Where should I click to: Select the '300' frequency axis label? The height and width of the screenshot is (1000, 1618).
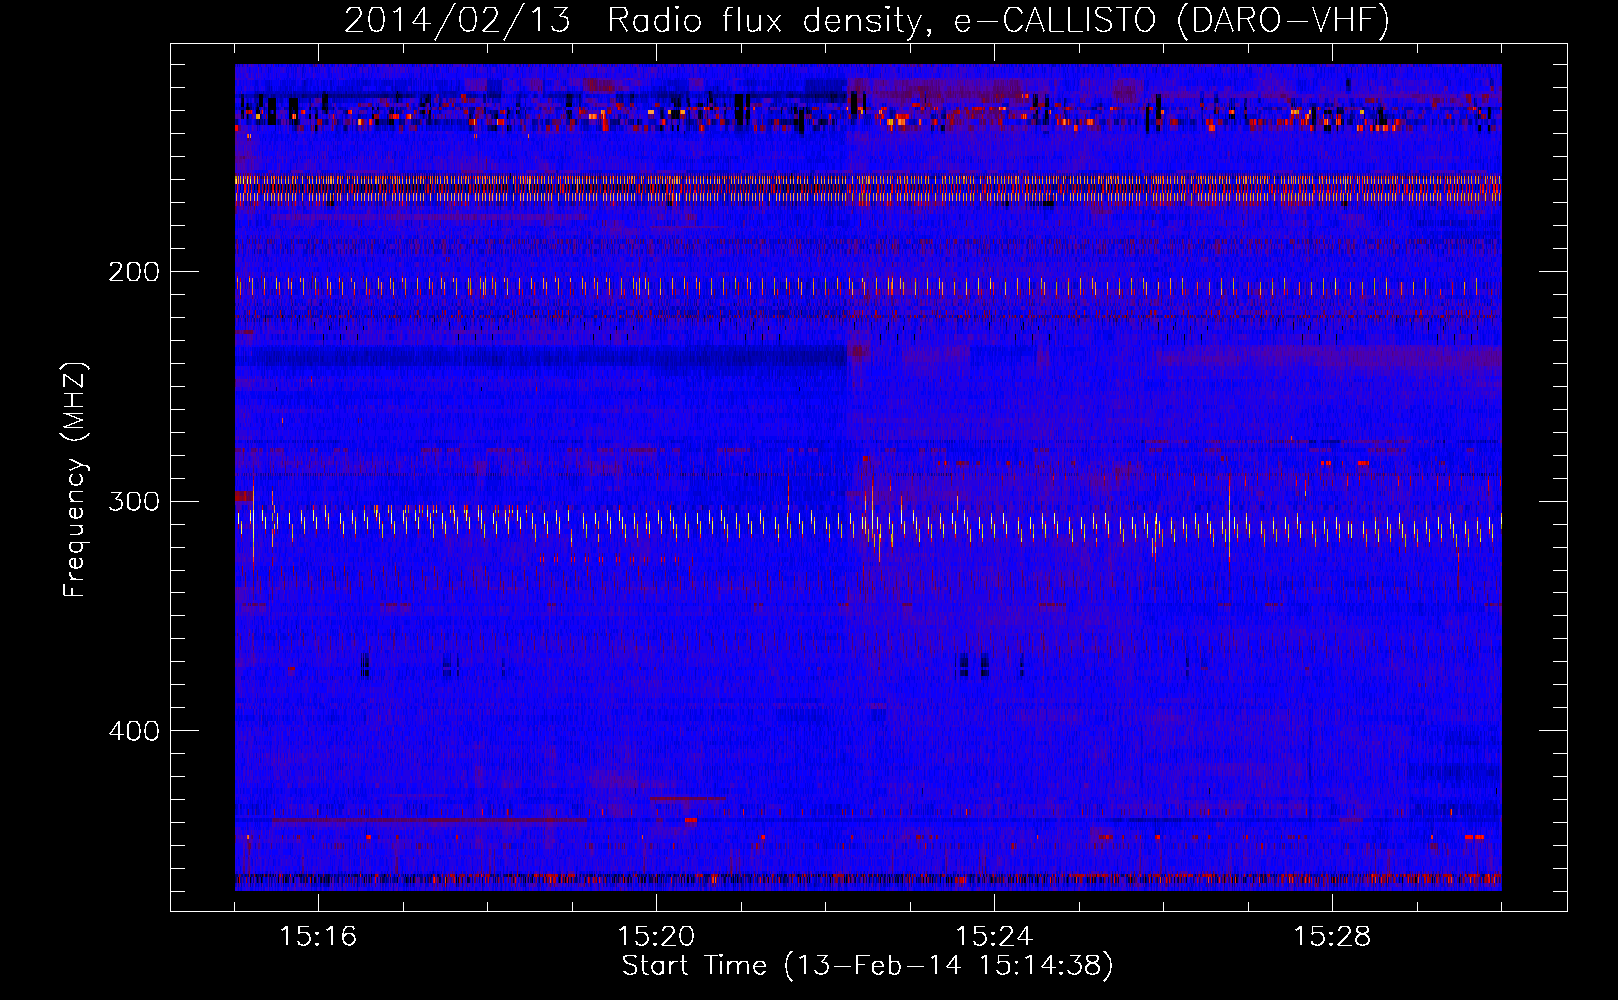point(134,501)
